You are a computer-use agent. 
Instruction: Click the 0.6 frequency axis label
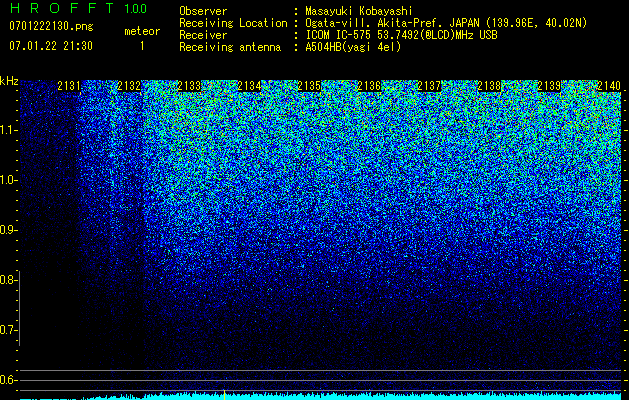(x=8, y=380)
